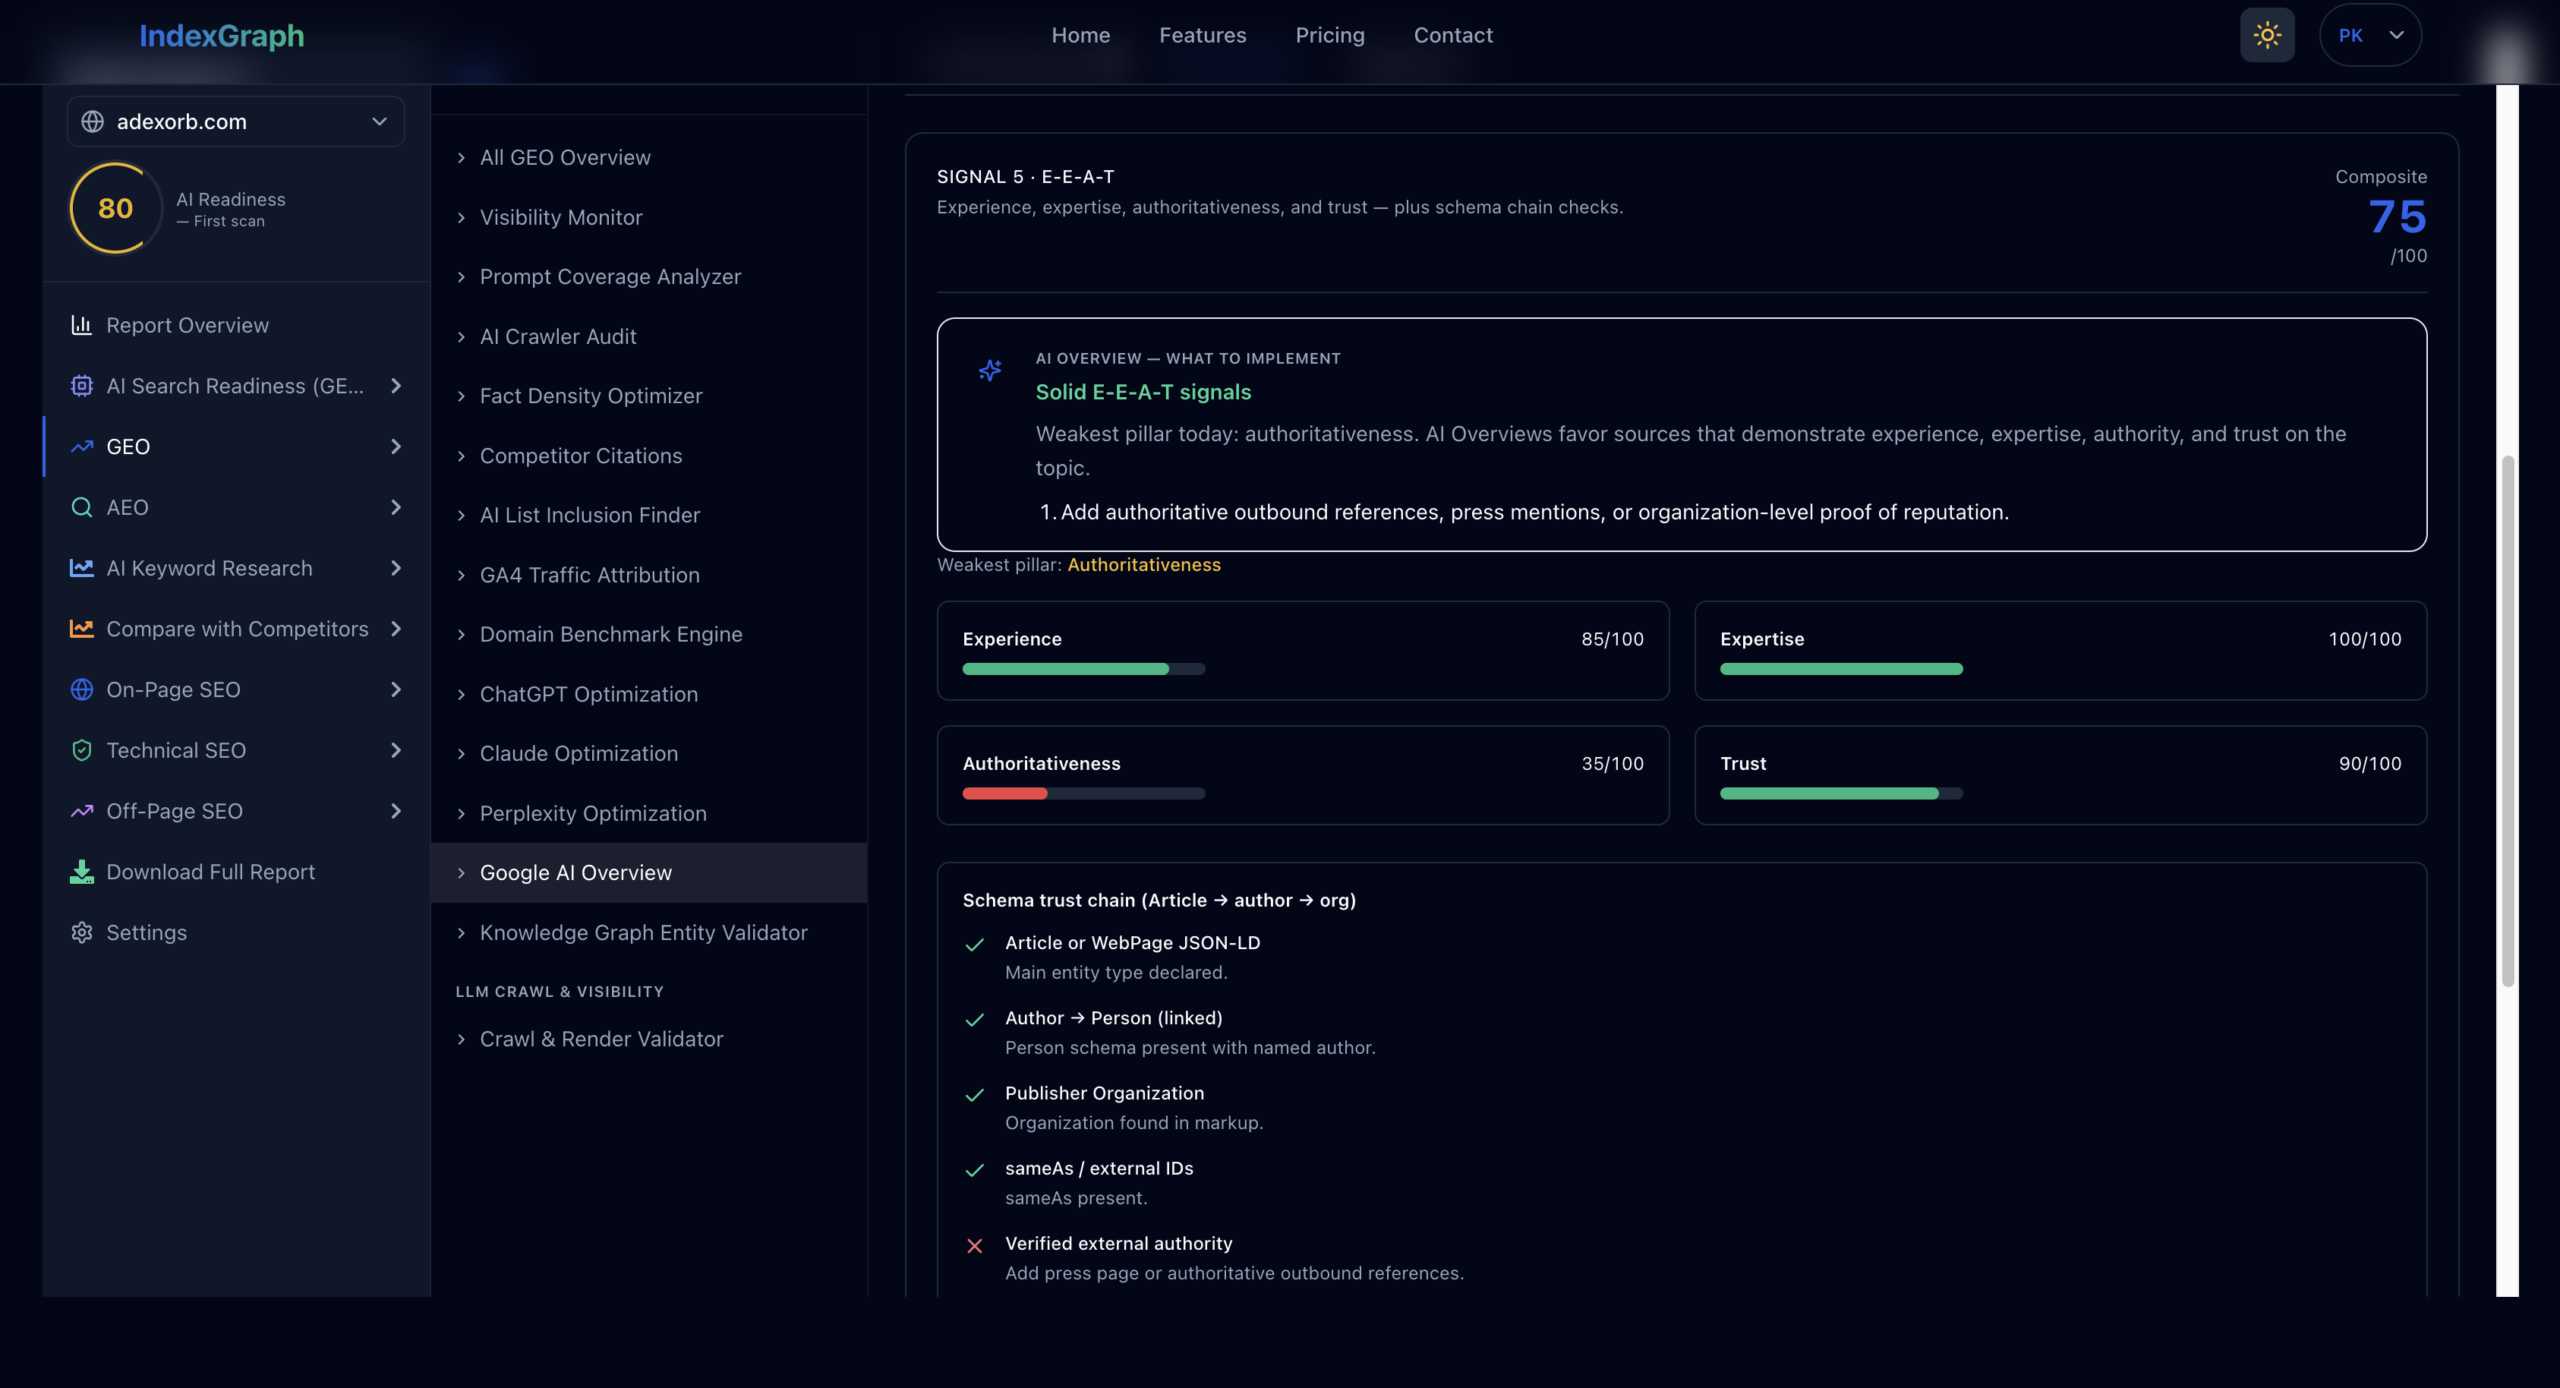The height and width of the screenshot is (1388, 2560).
Task: Open Claude Optimization
Action: 649,754
